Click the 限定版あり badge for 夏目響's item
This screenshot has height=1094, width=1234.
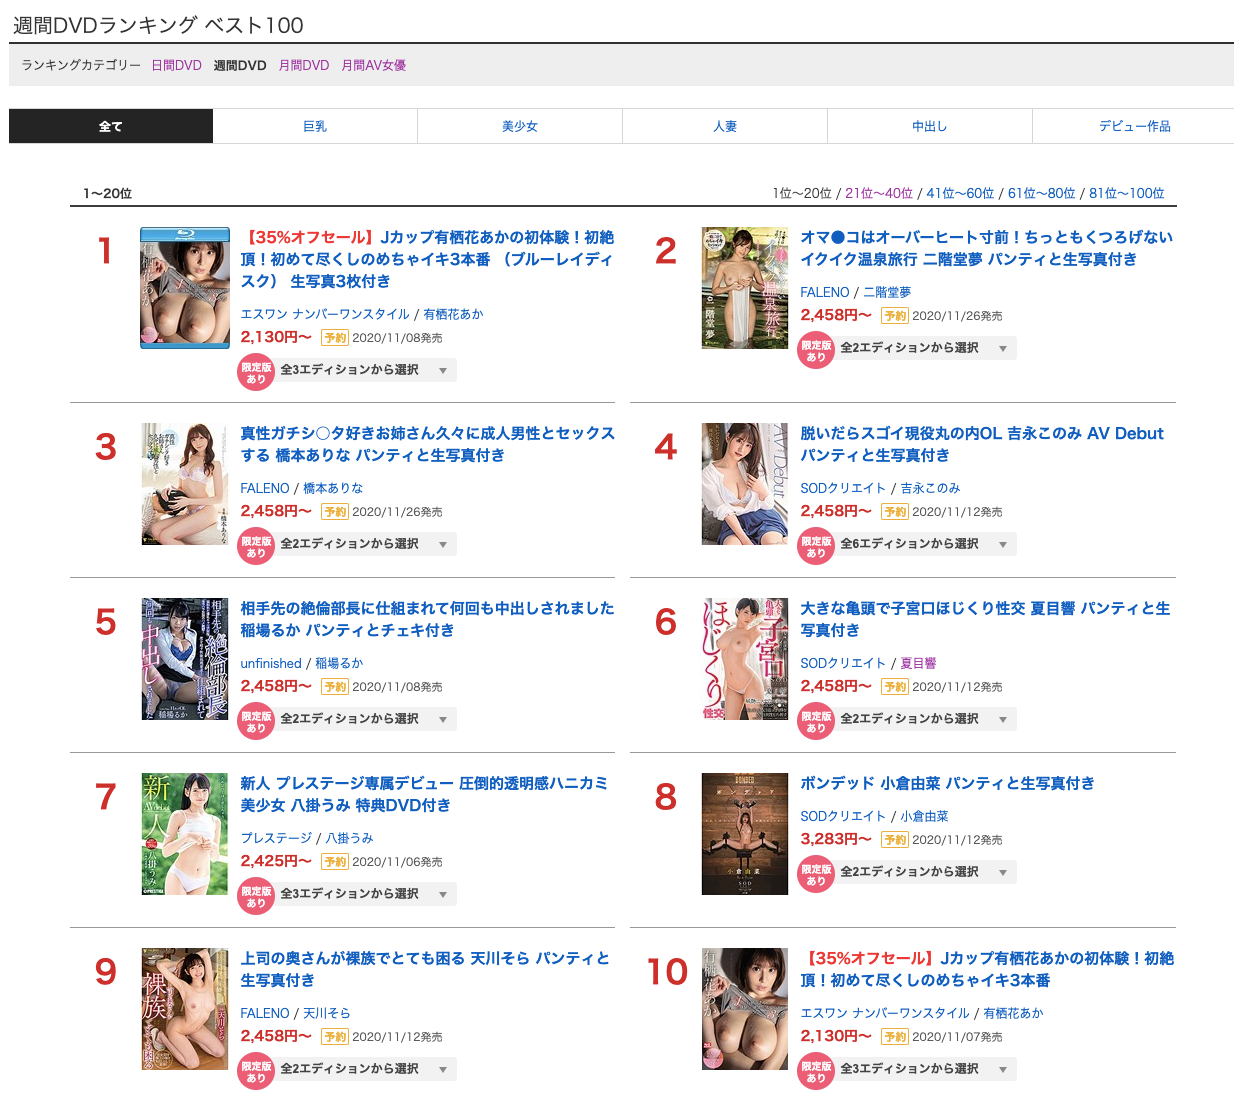pos(816,721)
